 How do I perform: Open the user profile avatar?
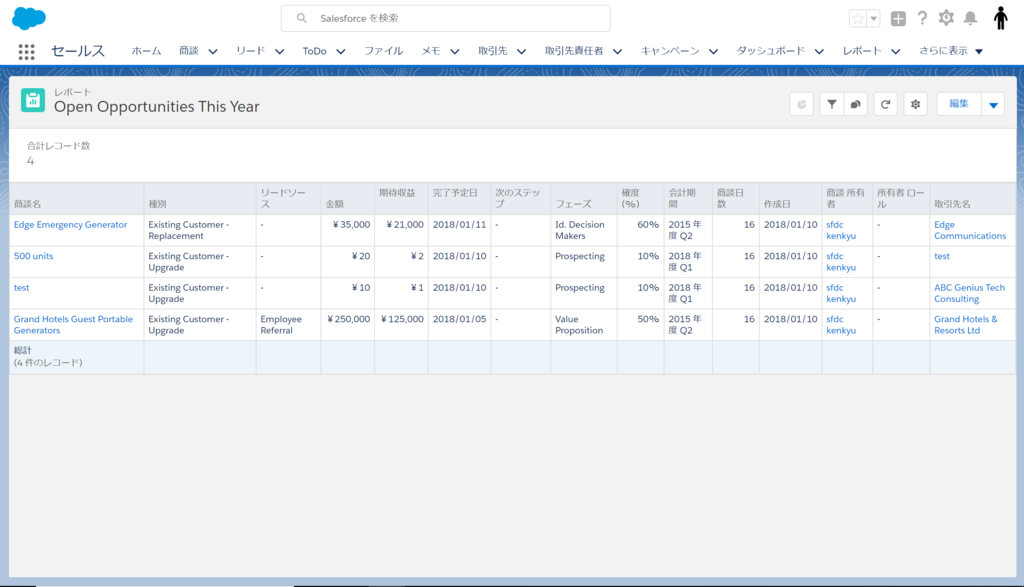click(1000, 18)
